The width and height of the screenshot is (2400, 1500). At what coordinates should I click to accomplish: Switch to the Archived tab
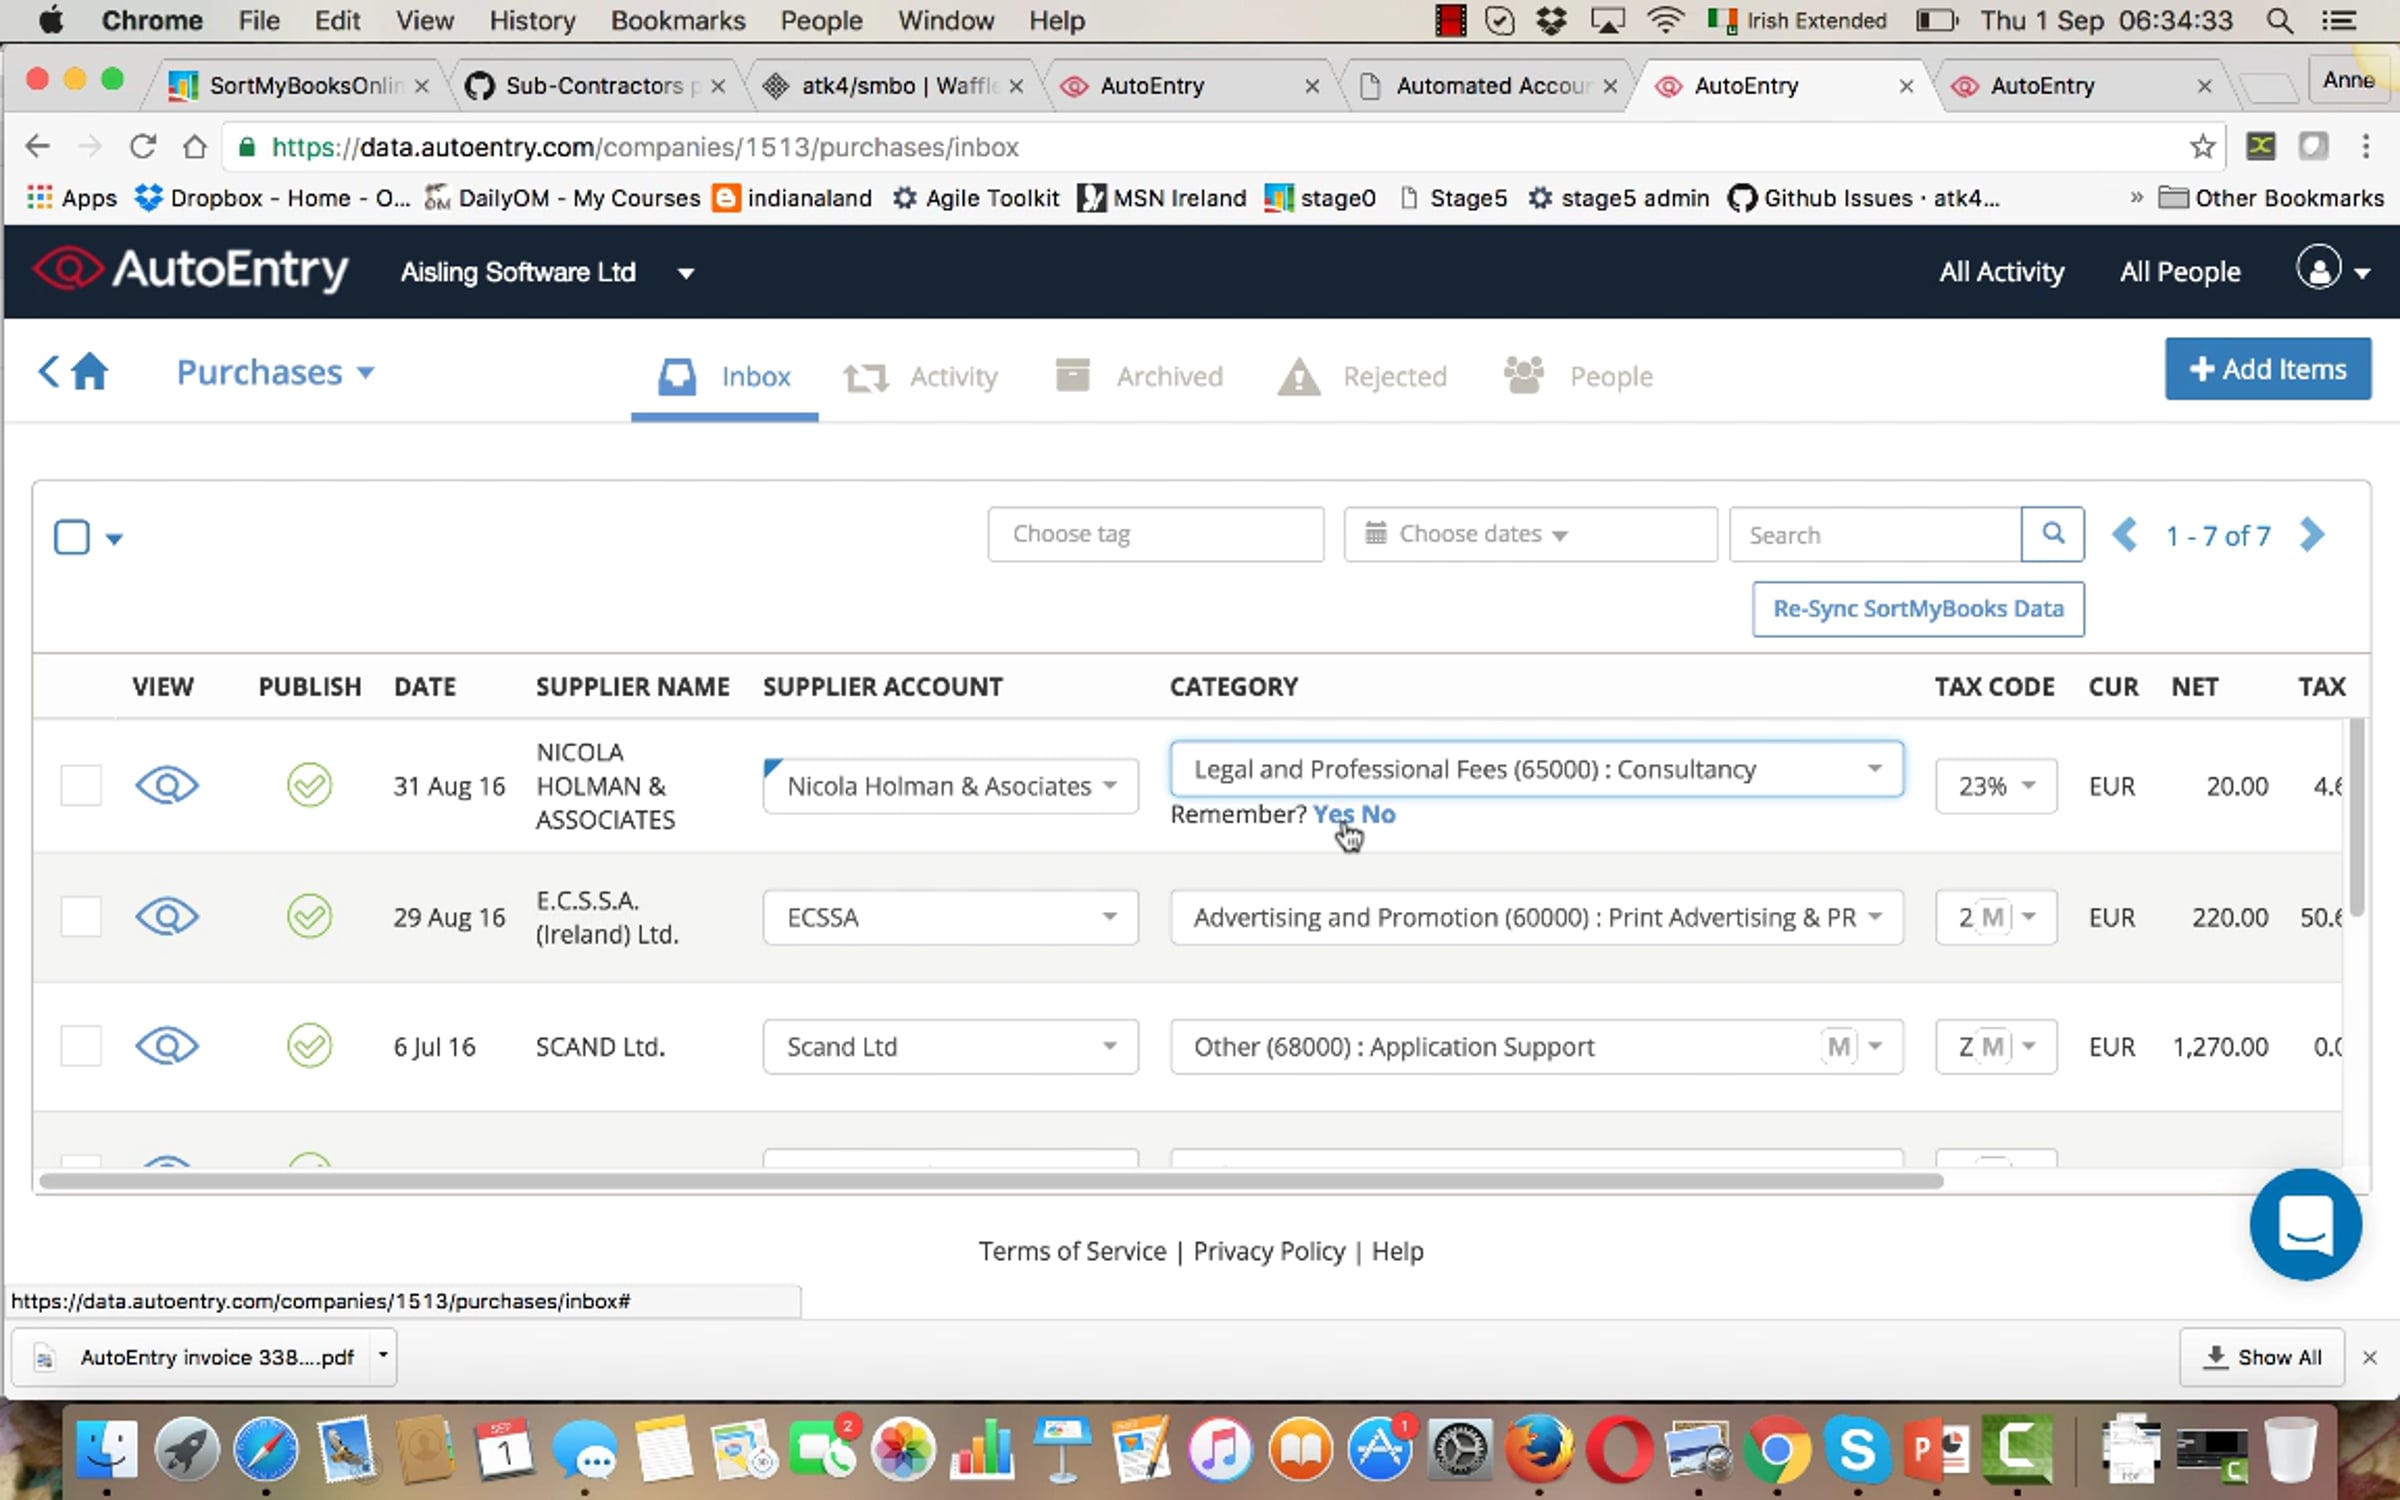1139,377
